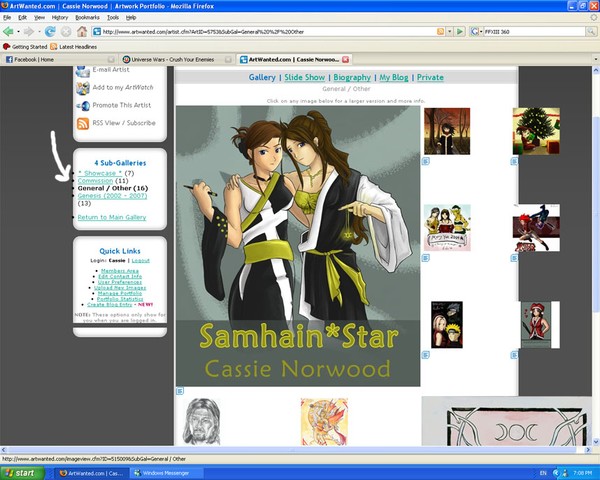Screen dimensions: 600x480
Task: Click info icon below three girls thumbnail
Action: pyautogui.click(x=426, y=258)
